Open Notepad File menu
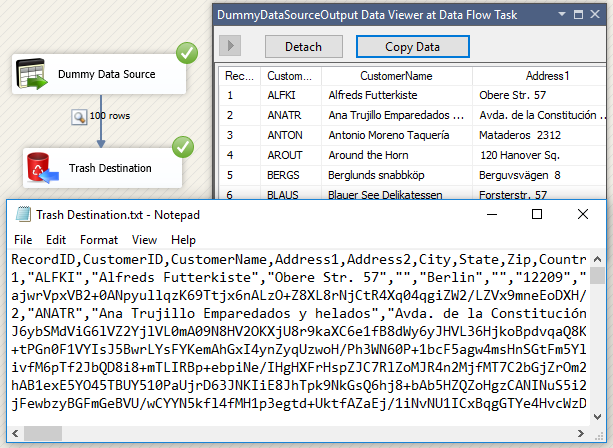Screen dimensions: 613x448 pyautogui.click(x=23, y=240)
